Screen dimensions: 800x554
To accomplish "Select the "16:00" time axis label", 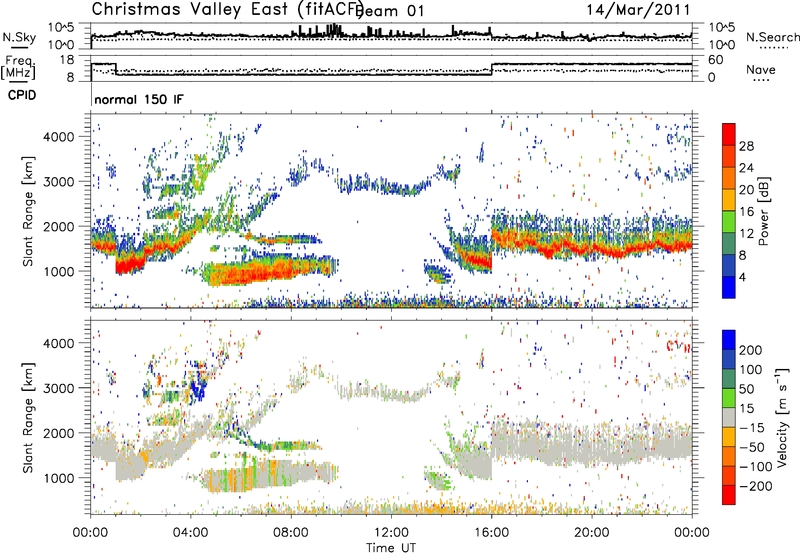I will [491, 533].
